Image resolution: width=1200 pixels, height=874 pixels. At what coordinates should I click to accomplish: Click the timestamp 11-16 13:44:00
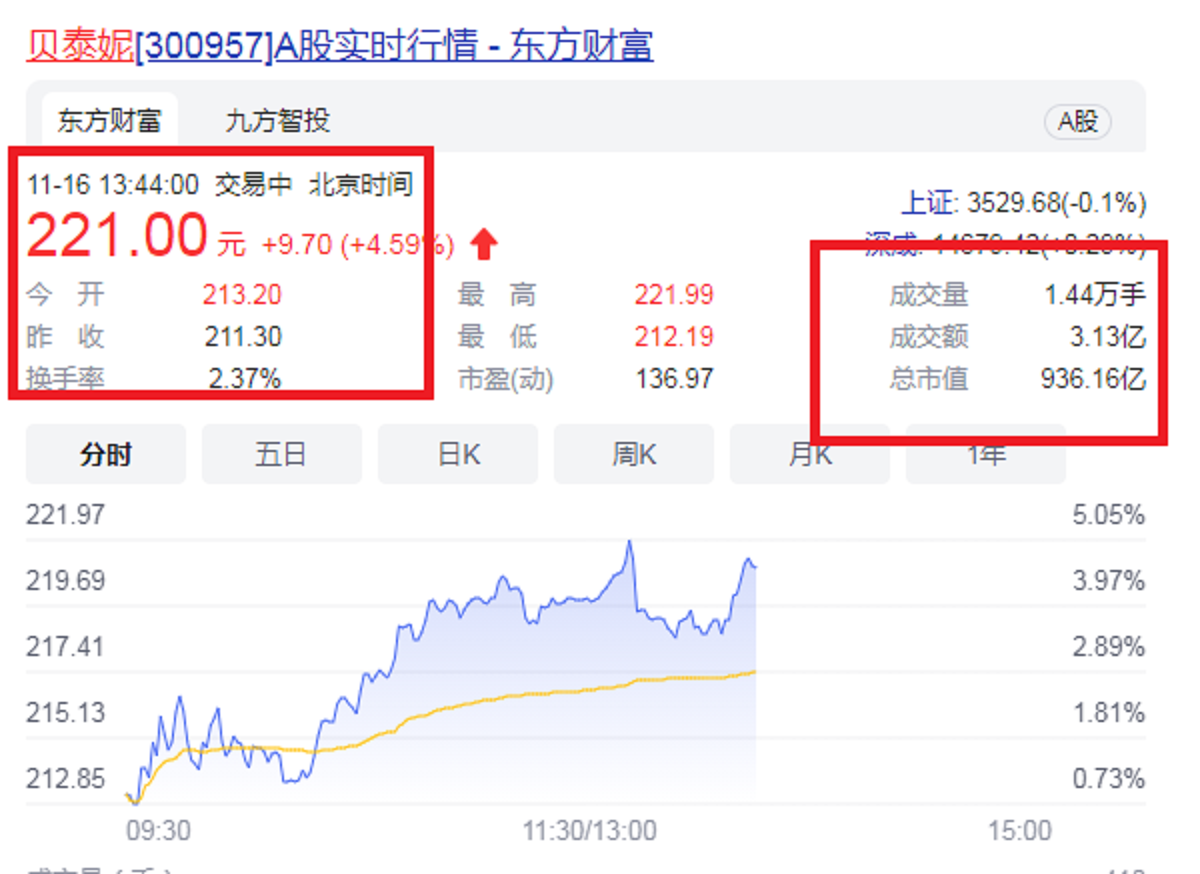pyautogui.click(x=113, y=184)
